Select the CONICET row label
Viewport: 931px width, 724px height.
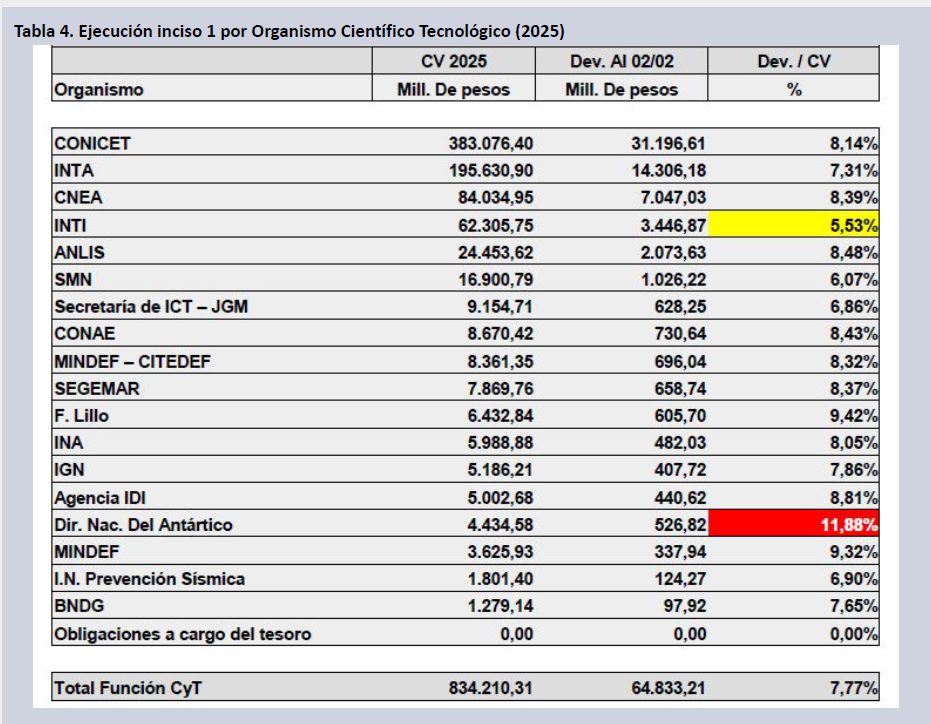(93, 143)
